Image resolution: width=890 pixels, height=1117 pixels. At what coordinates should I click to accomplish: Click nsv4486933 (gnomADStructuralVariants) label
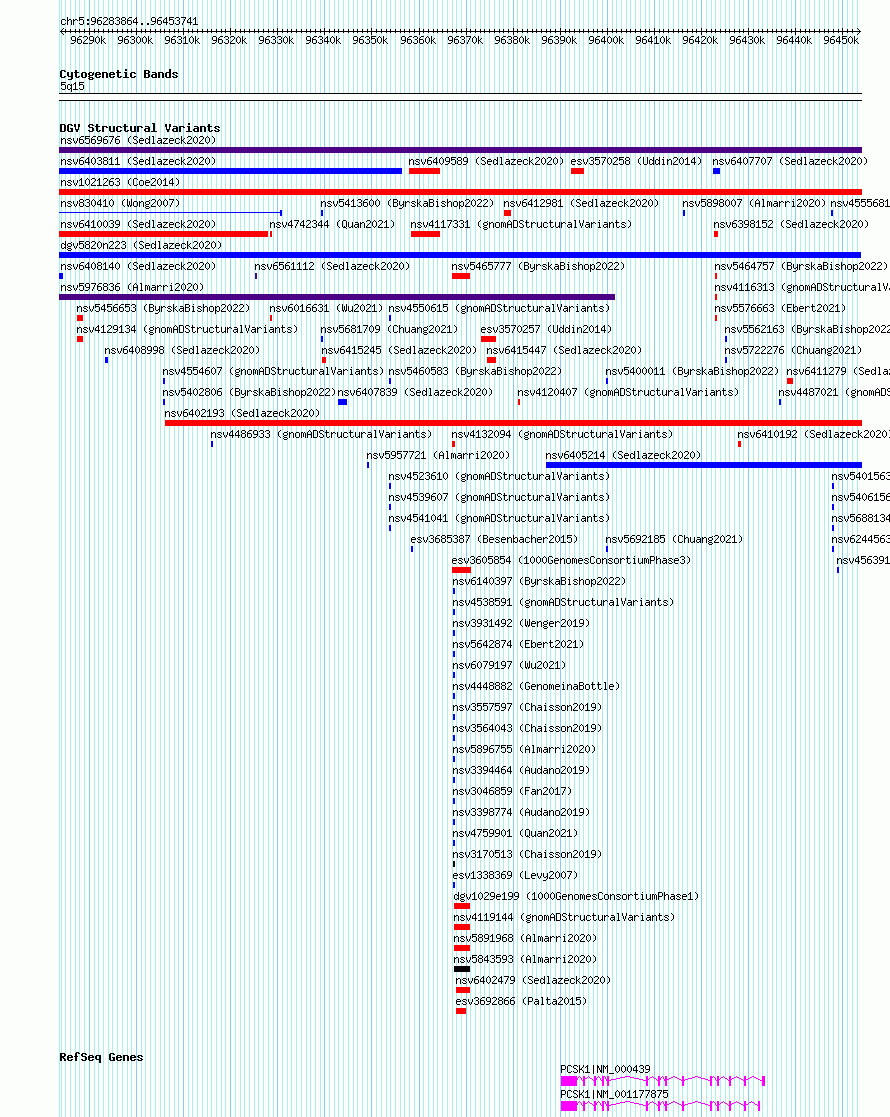(x=321, y=435)
